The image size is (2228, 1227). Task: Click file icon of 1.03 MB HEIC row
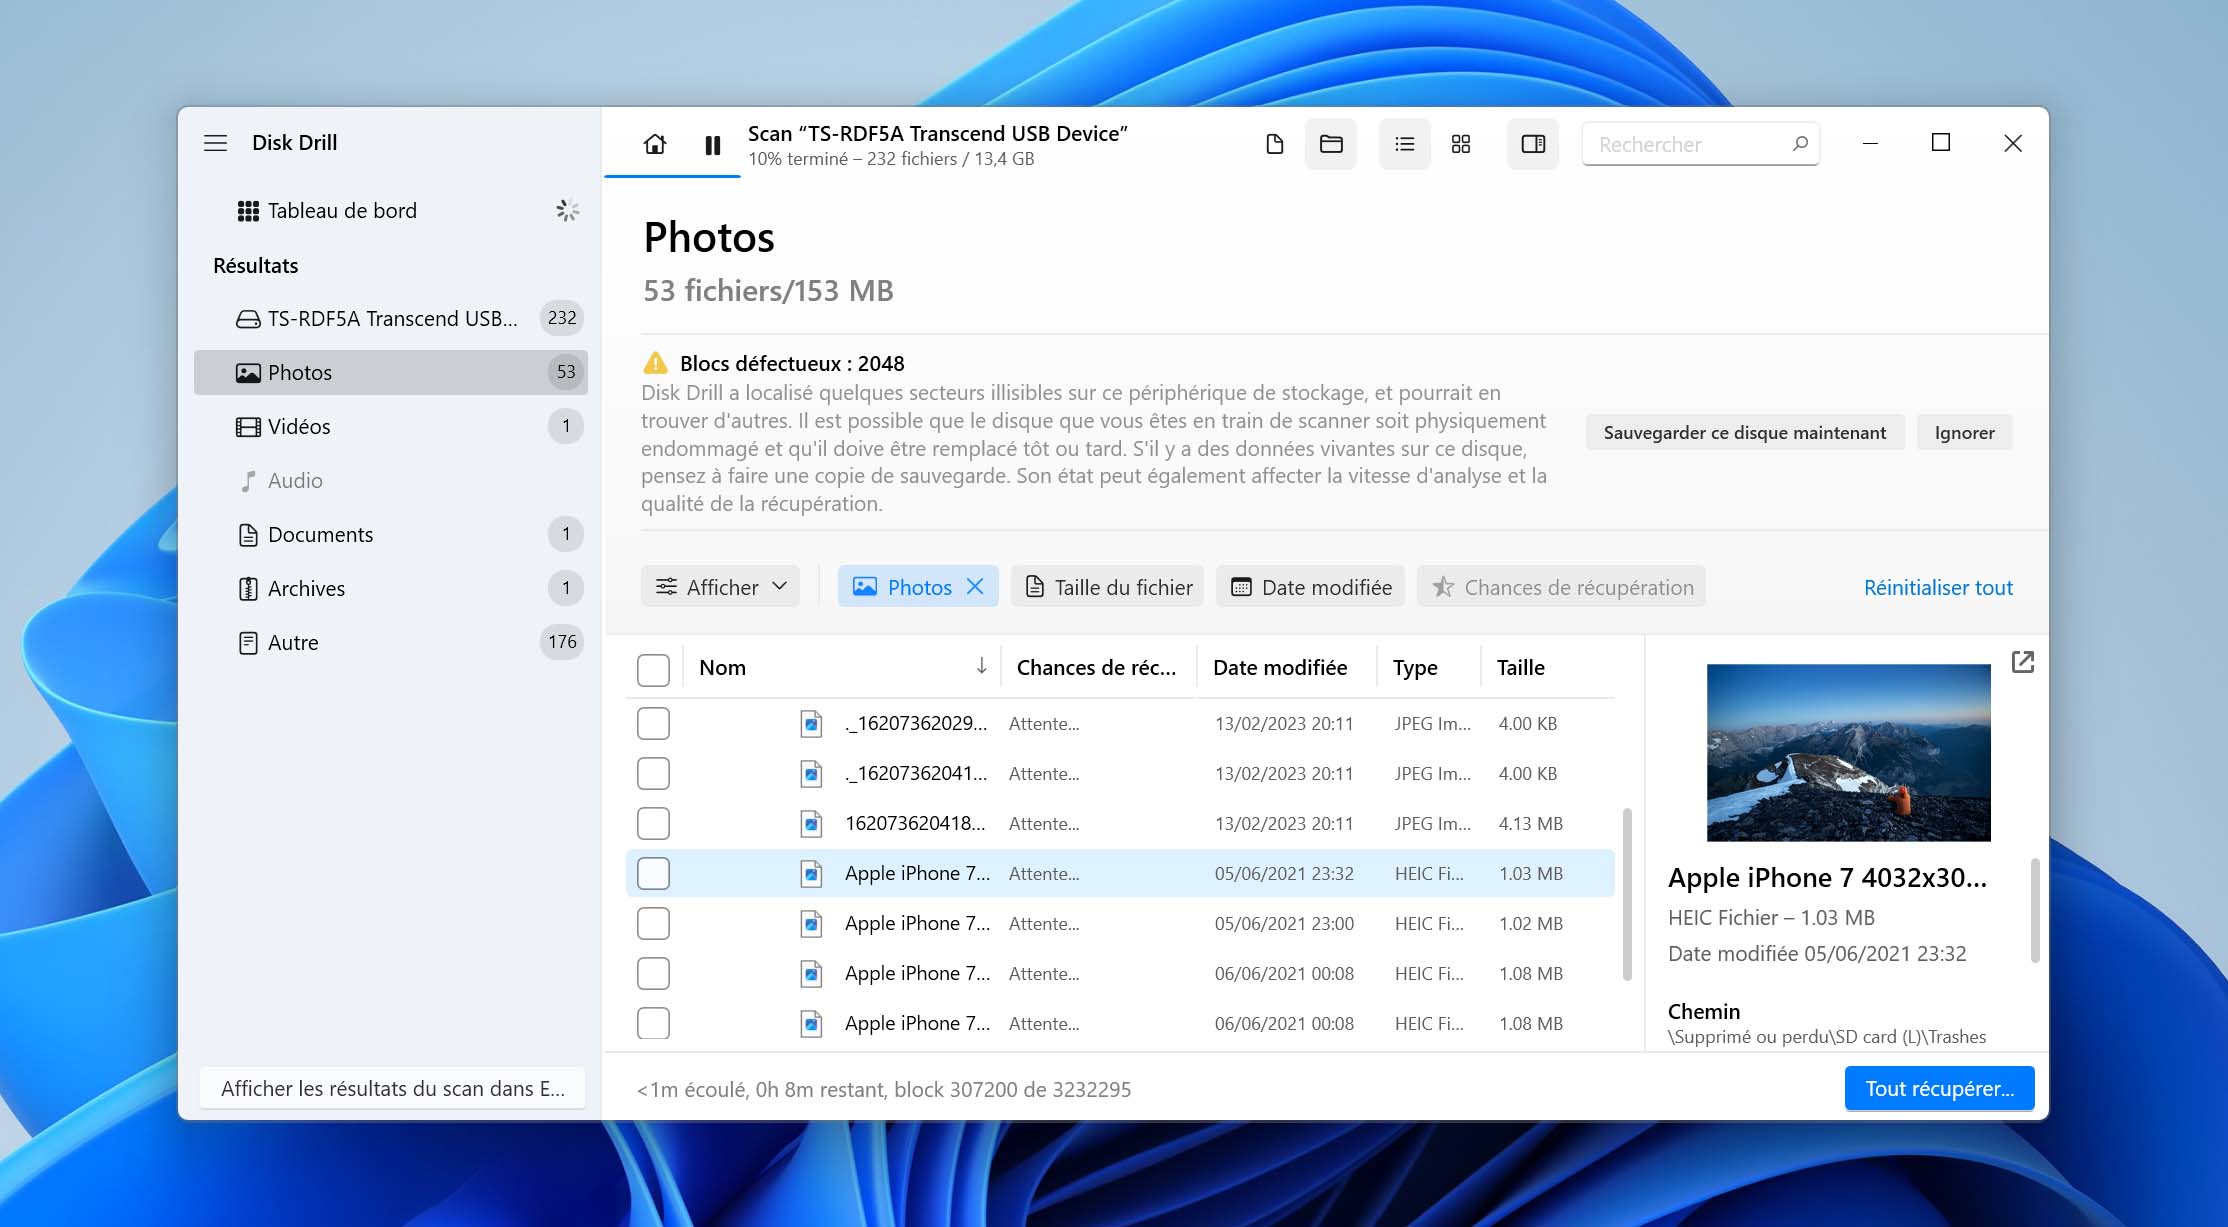pyautogui.click(x=811, y=873)
